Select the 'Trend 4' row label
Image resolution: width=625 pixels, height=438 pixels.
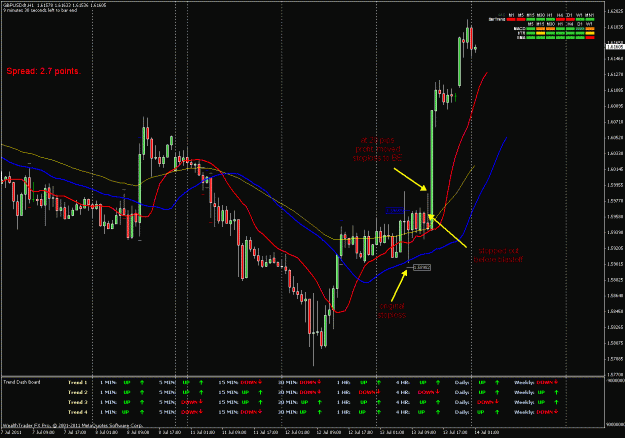point(78,412)
